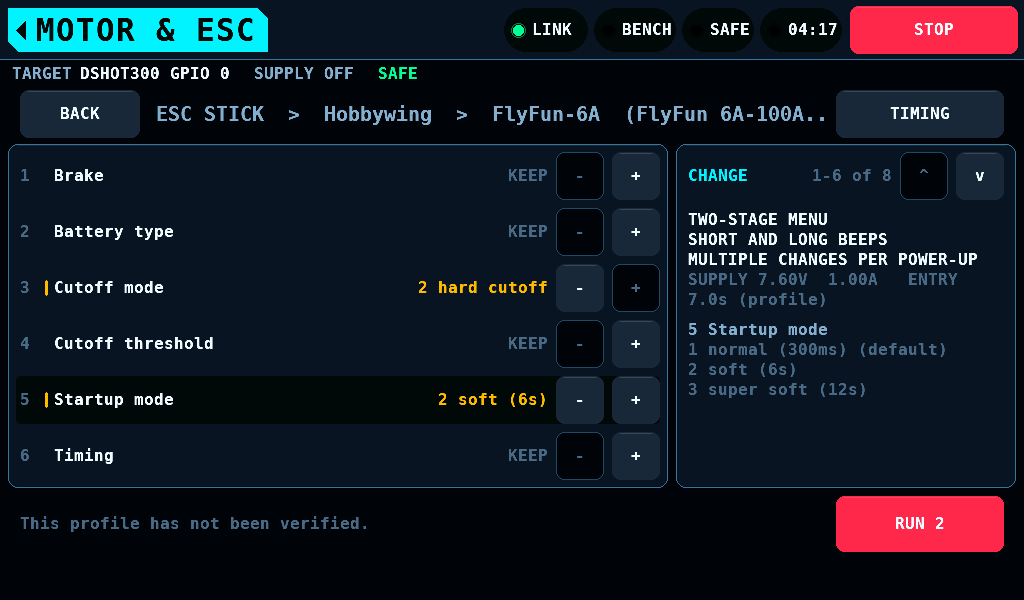This screenshot has height=600, width=1024.
Task: Select the Cutoff threshold row
Action: (338, 344)
